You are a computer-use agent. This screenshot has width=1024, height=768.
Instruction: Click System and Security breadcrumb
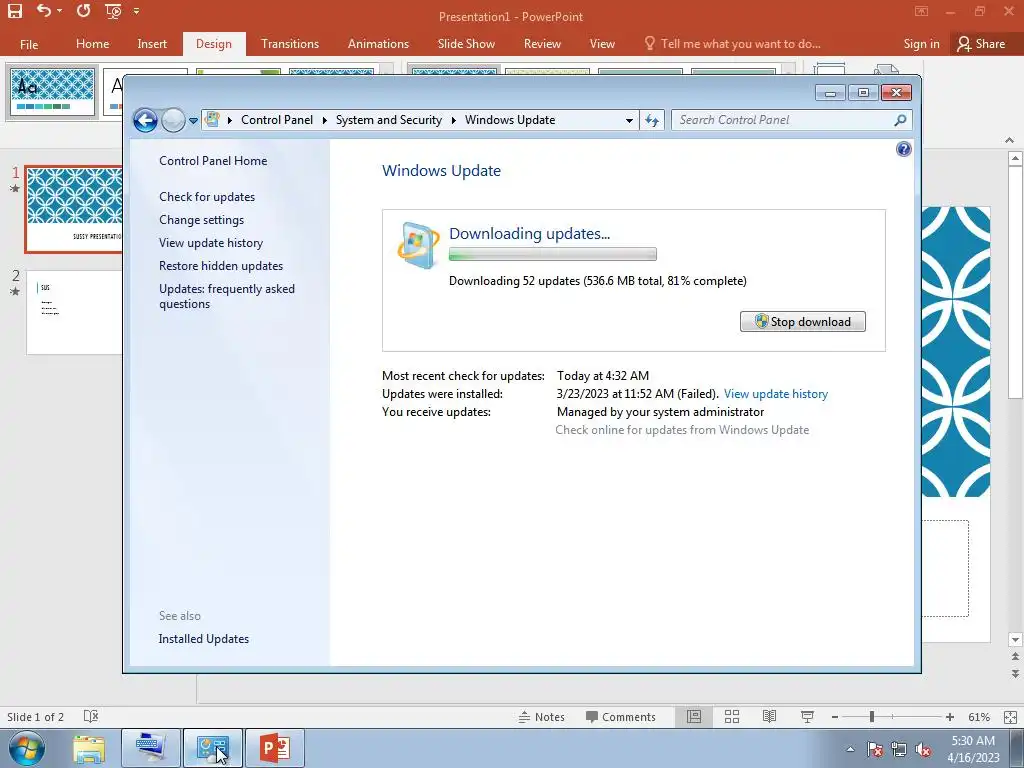point(389,120)
